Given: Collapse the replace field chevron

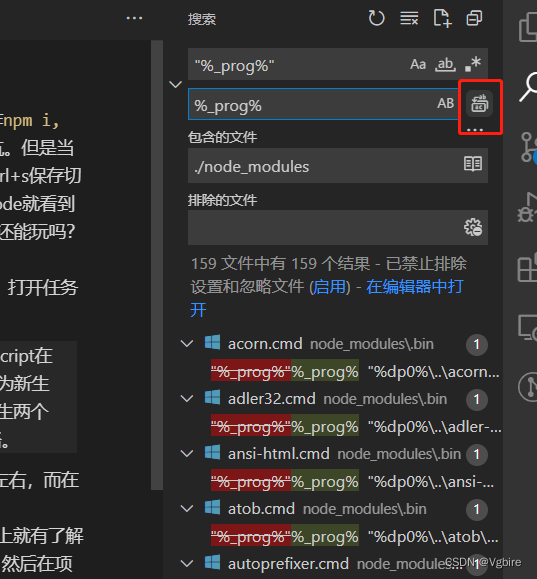Looking at the screenshot, I should coord(175,85).
